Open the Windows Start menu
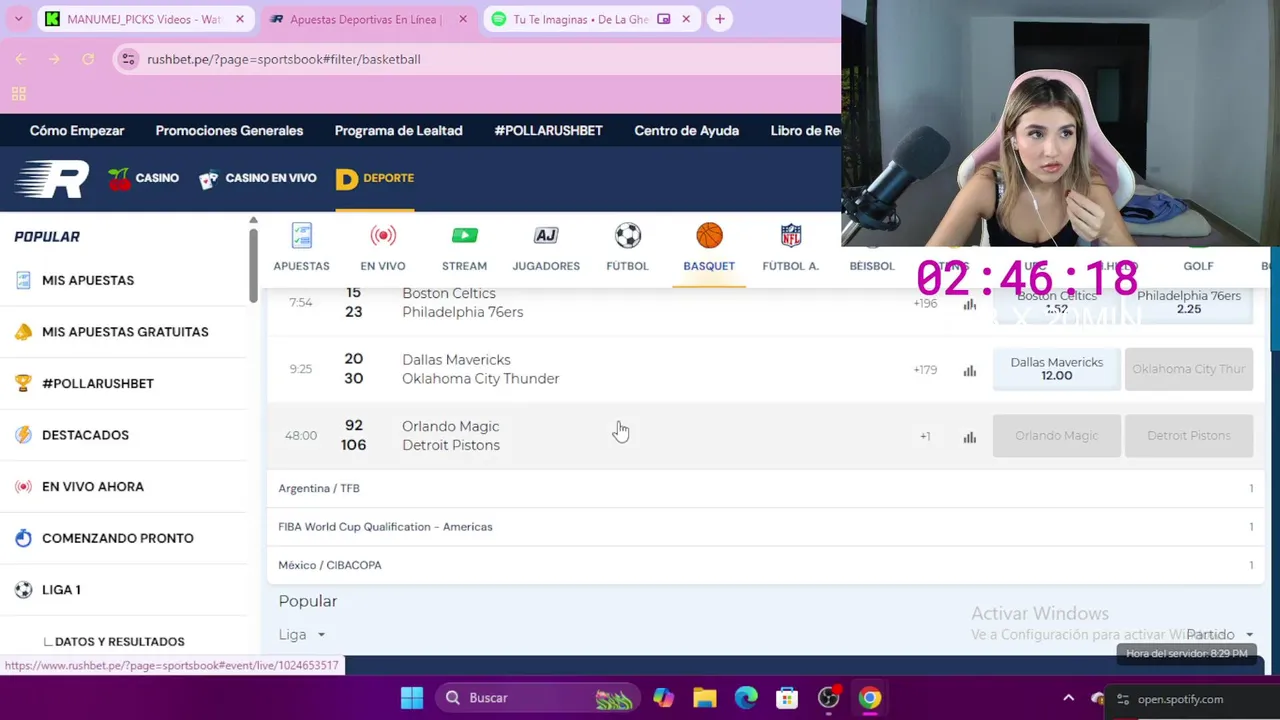Screen dimensions: 1280x720 pyautogui.click(x=412, y=698)
